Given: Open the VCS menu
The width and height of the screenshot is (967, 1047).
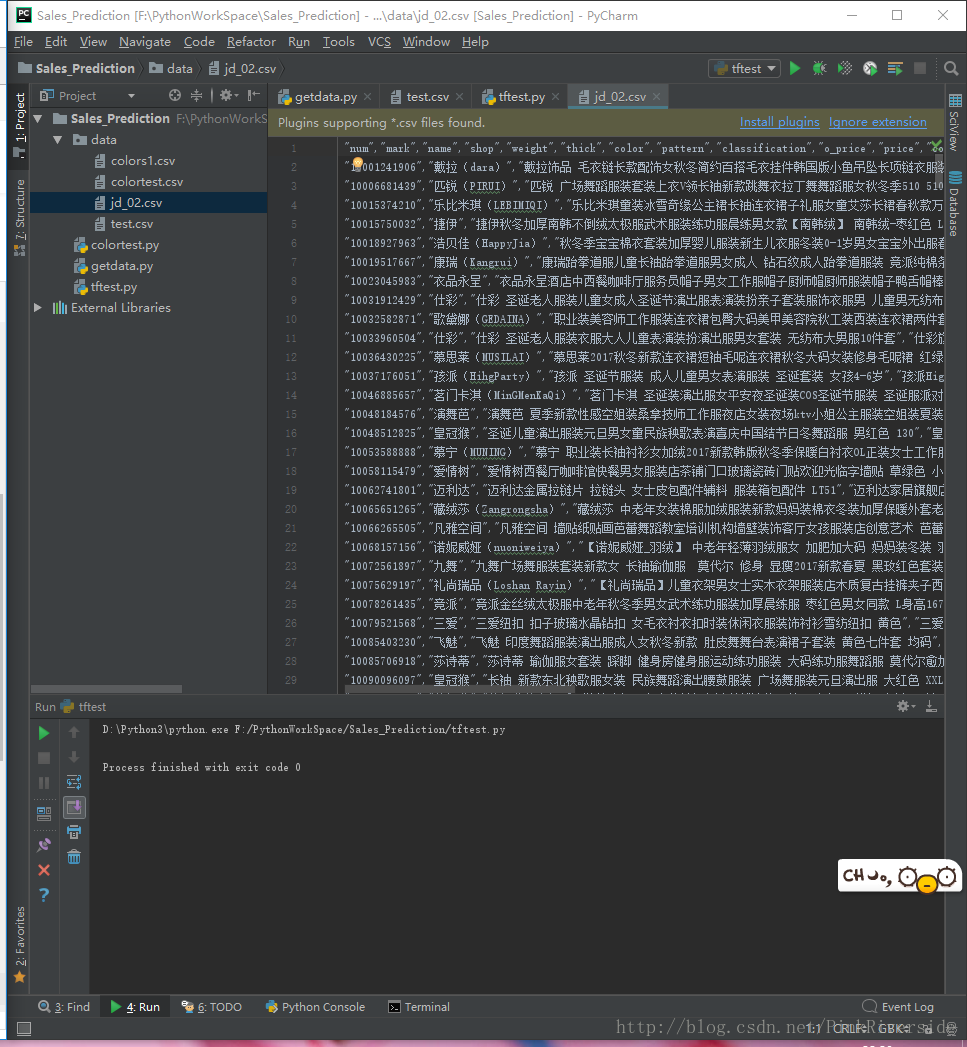Looking at the screenshot, I should pyautogui.click(x=379, y=41).
